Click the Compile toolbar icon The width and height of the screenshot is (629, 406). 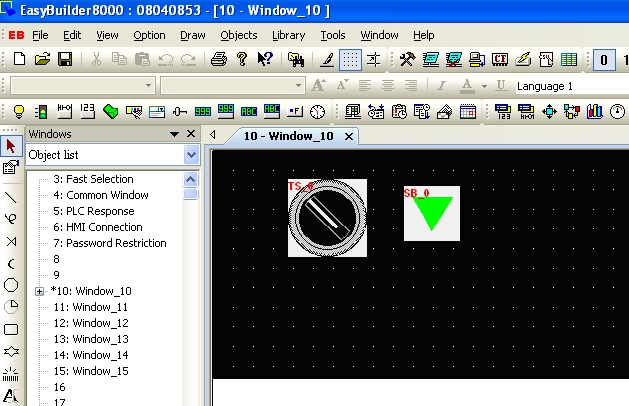[430, 60]
